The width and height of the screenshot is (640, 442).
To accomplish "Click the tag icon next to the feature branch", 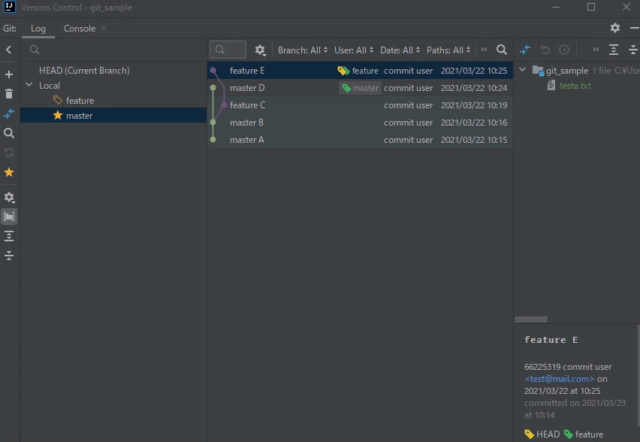I will pyautogui.click(x=58, y=100).
